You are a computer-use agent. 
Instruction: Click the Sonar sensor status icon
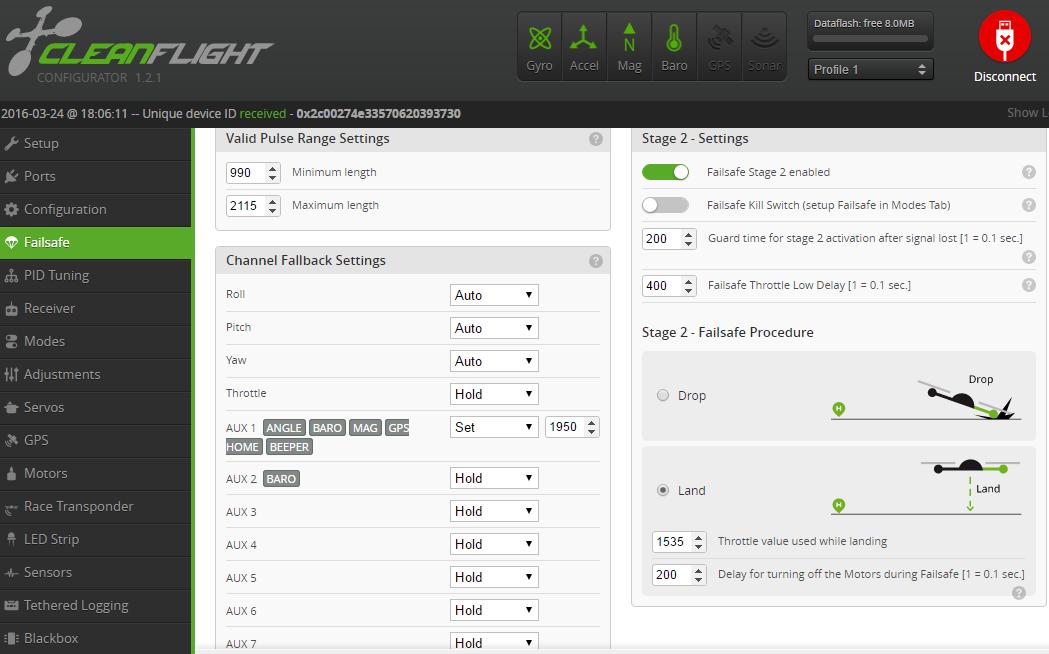point(764,47)
